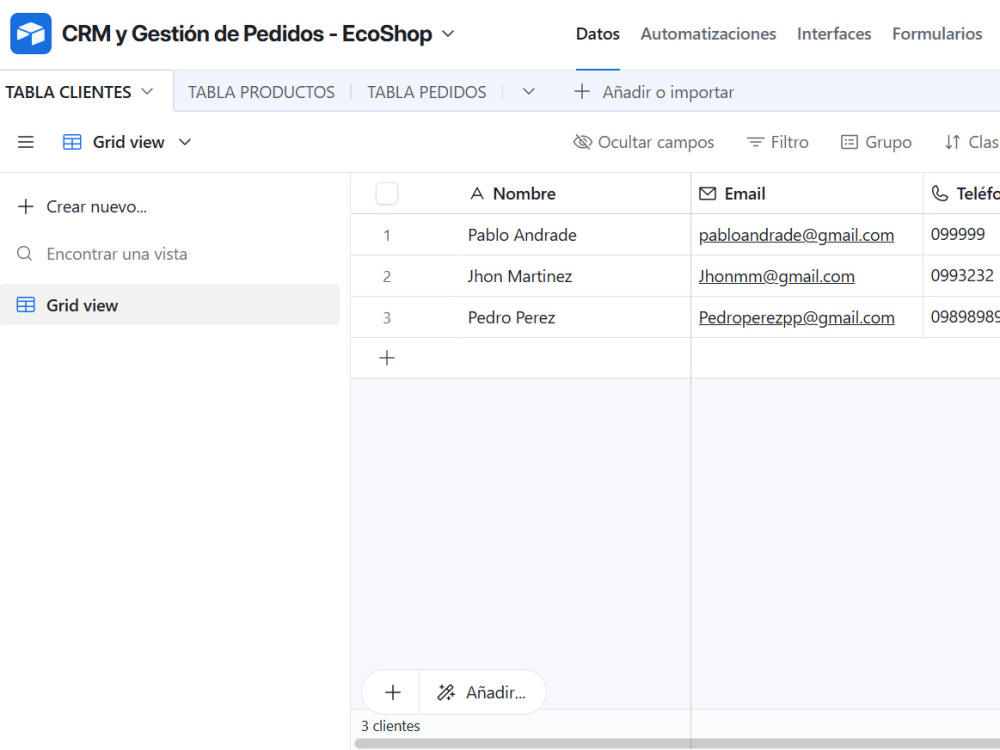
Task: Click row number 2
Action: pyautogui.click(x=386, y=276)
